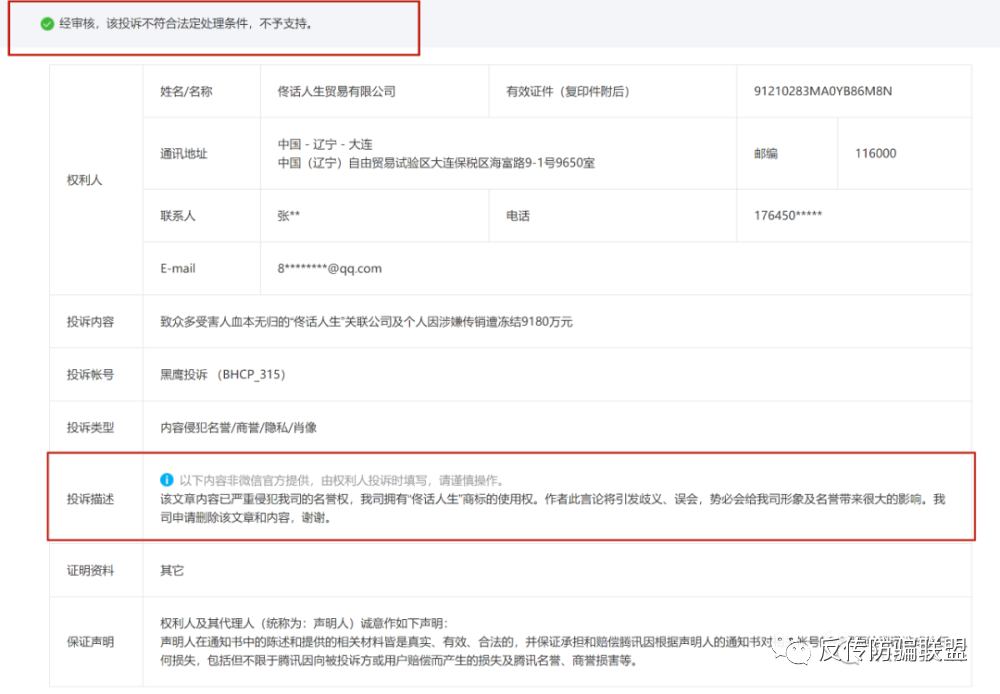Select the complained article title with 9180万元
Viewport: 1000px width, 694px height.
(x=366, y=321)
